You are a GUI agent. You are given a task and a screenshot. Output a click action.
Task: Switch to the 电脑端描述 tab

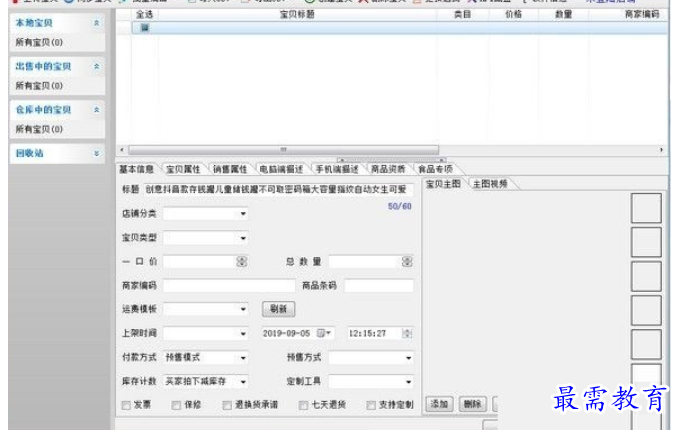click(x=282, y=169)
